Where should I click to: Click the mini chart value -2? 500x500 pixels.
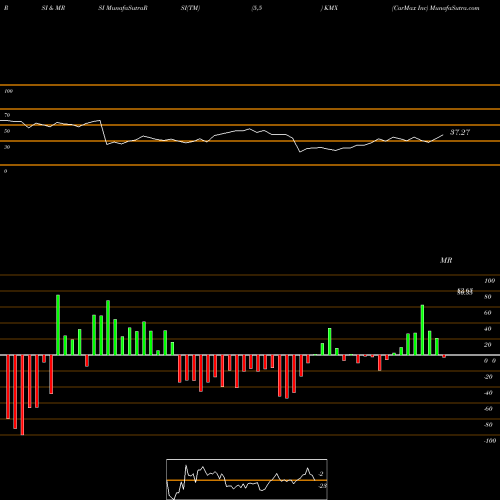[x=321, y=474]
